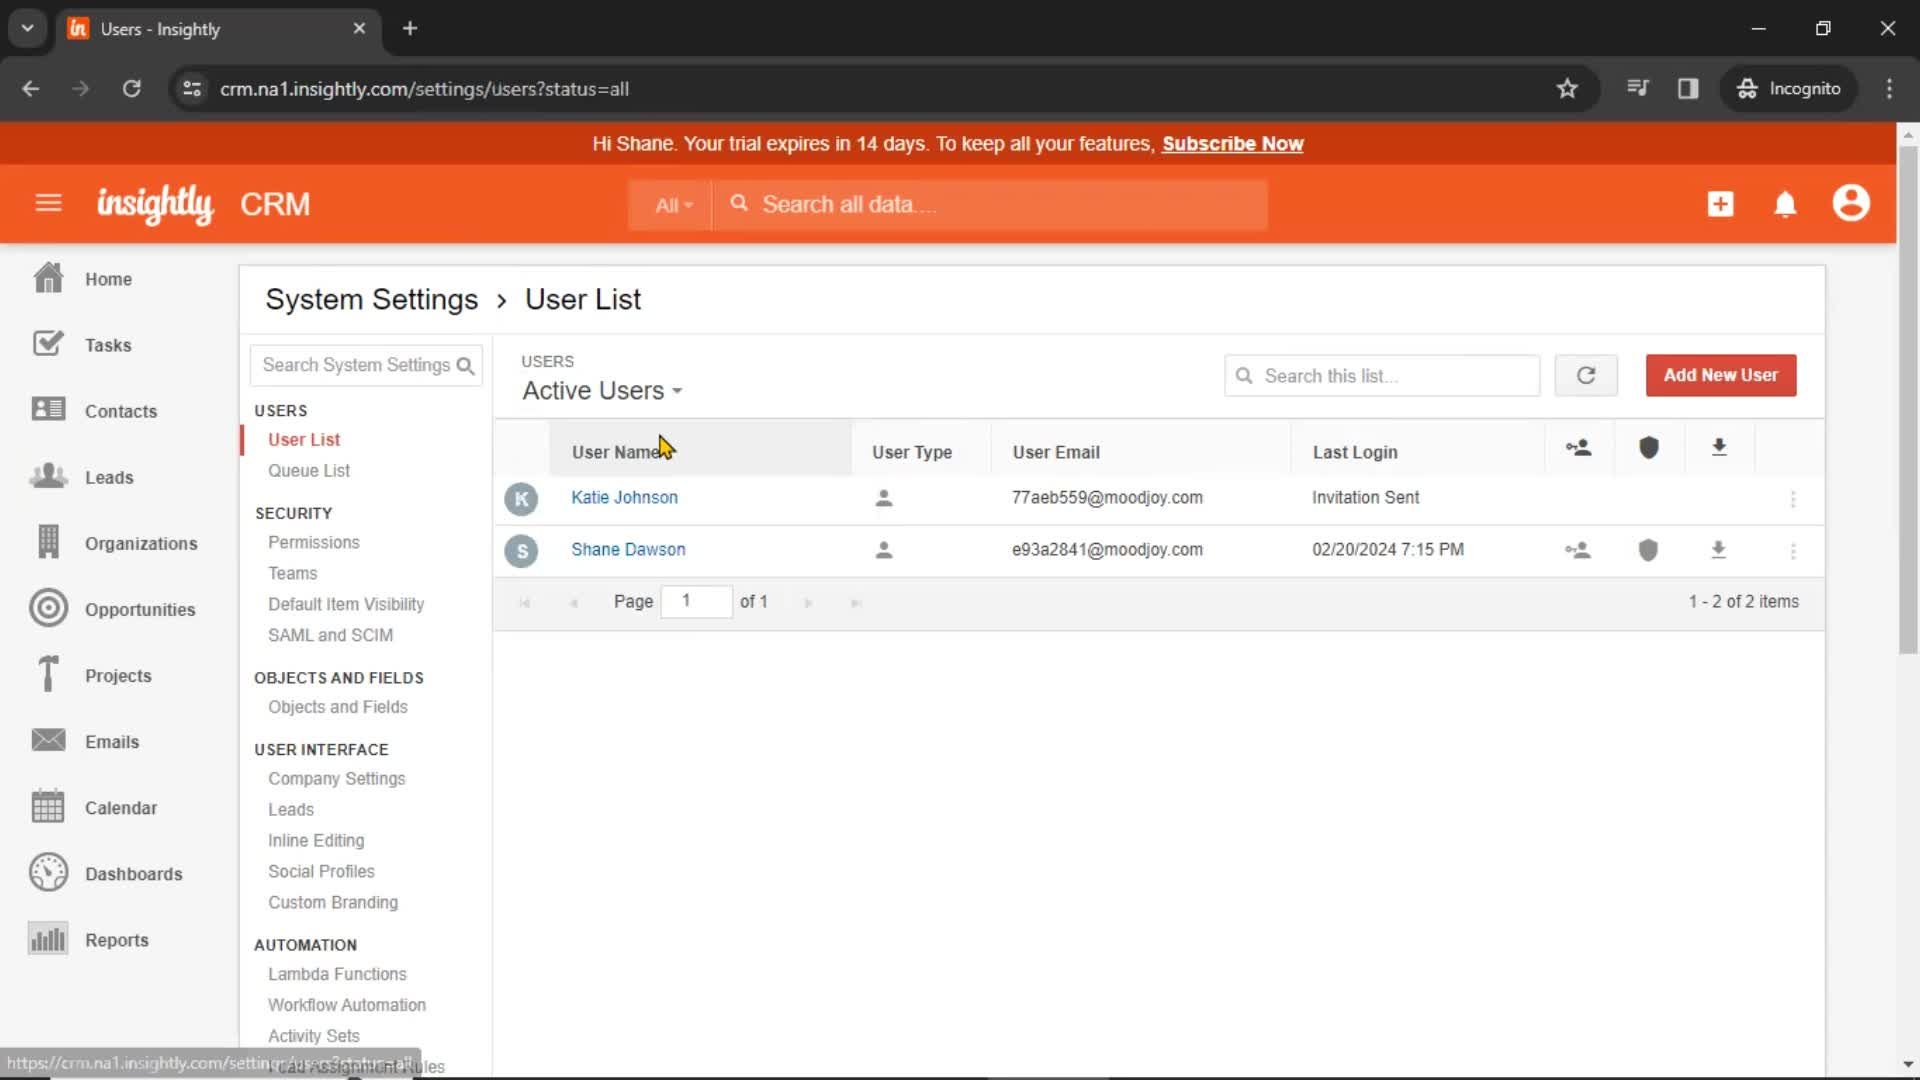Open the user profile avatar menu

(x=1851, y=203)
